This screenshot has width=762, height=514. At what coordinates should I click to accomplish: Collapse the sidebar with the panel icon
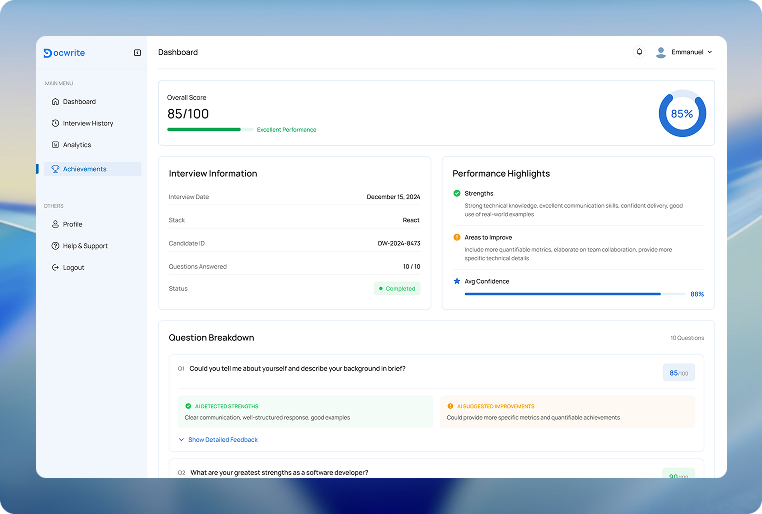pos(138,52)
